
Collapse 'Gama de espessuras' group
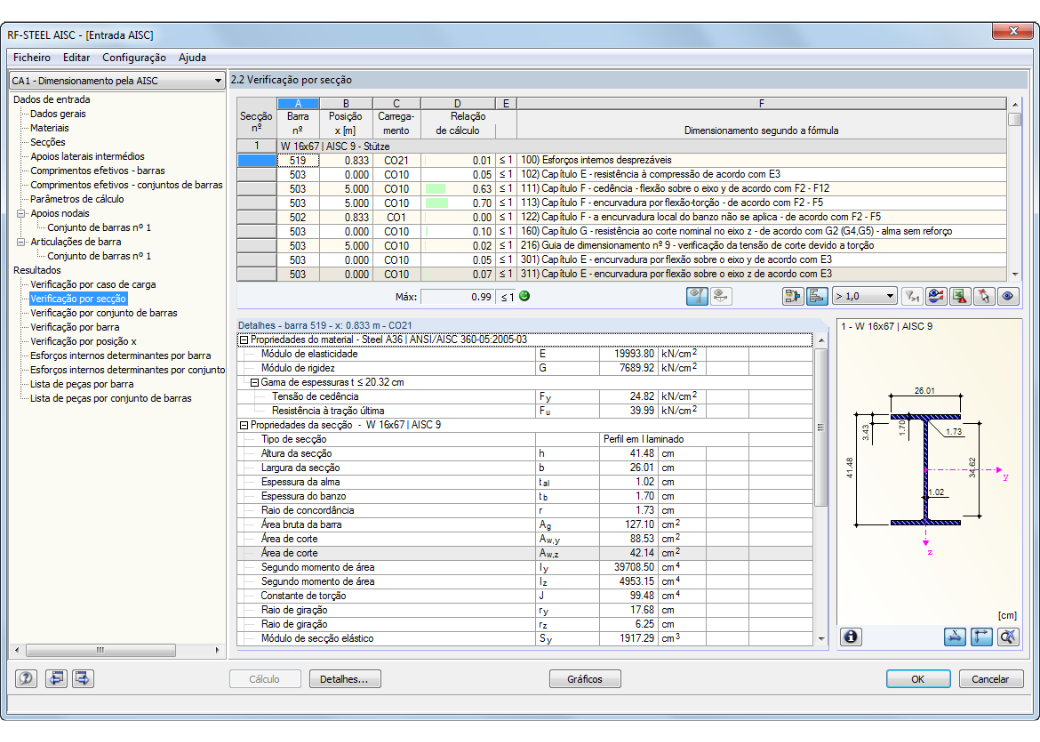(x=254, y=383)
